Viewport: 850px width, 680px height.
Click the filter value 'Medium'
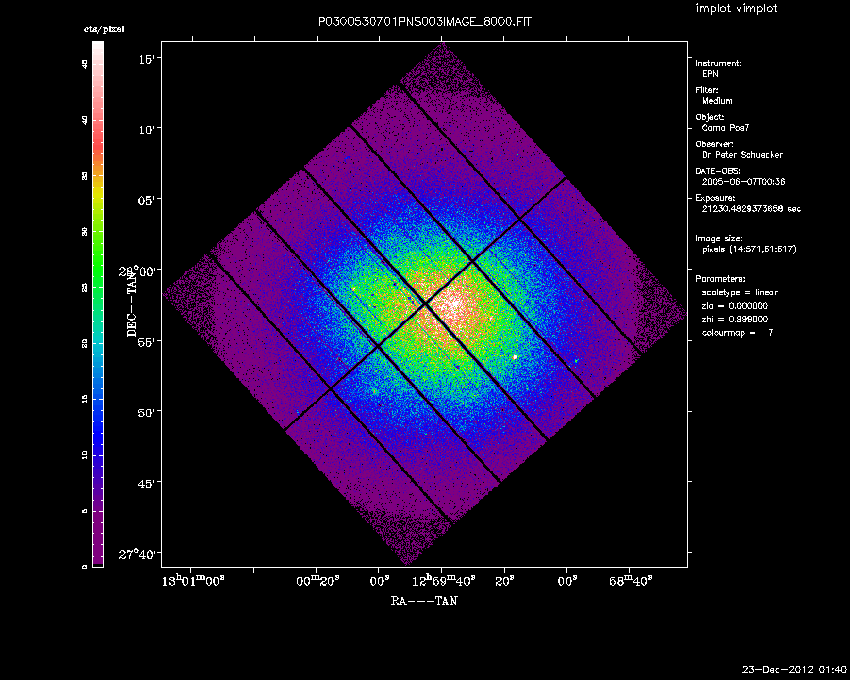pyautogui.click(x=717, y=101)
